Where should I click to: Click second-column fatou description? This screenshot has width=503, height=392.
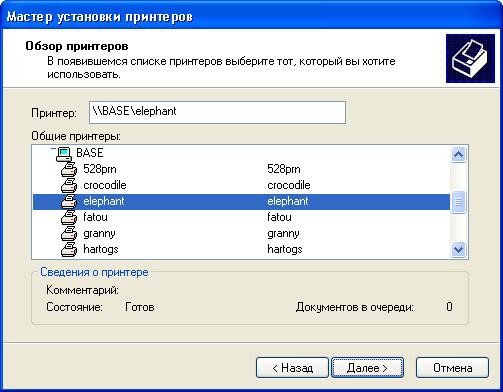(x=279, y=217)
